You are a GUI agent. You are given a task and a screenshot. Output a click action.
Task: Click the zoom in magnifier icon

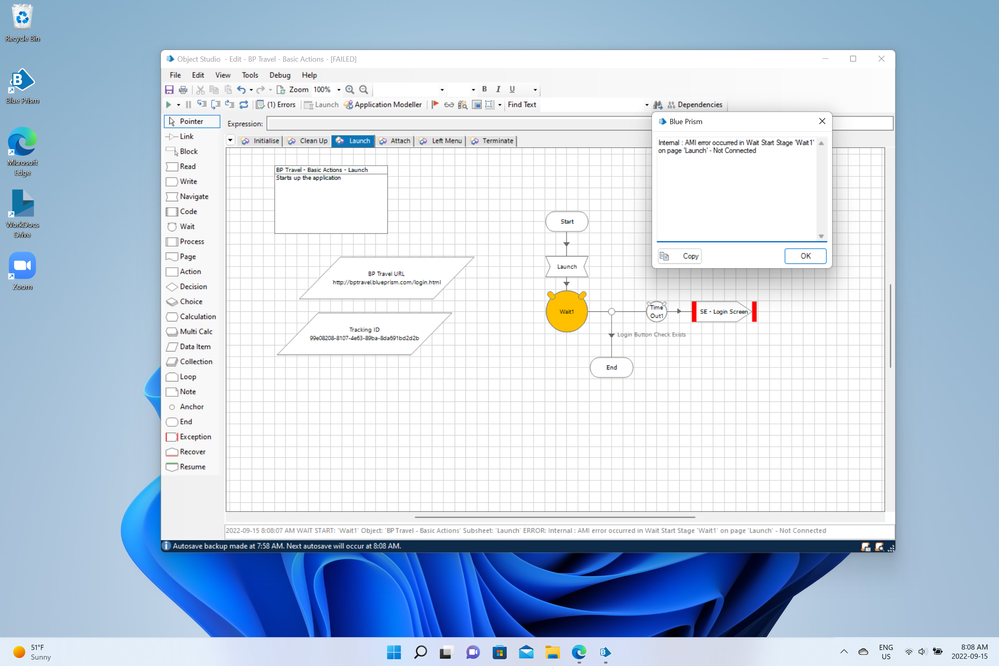tap(350, 90)
